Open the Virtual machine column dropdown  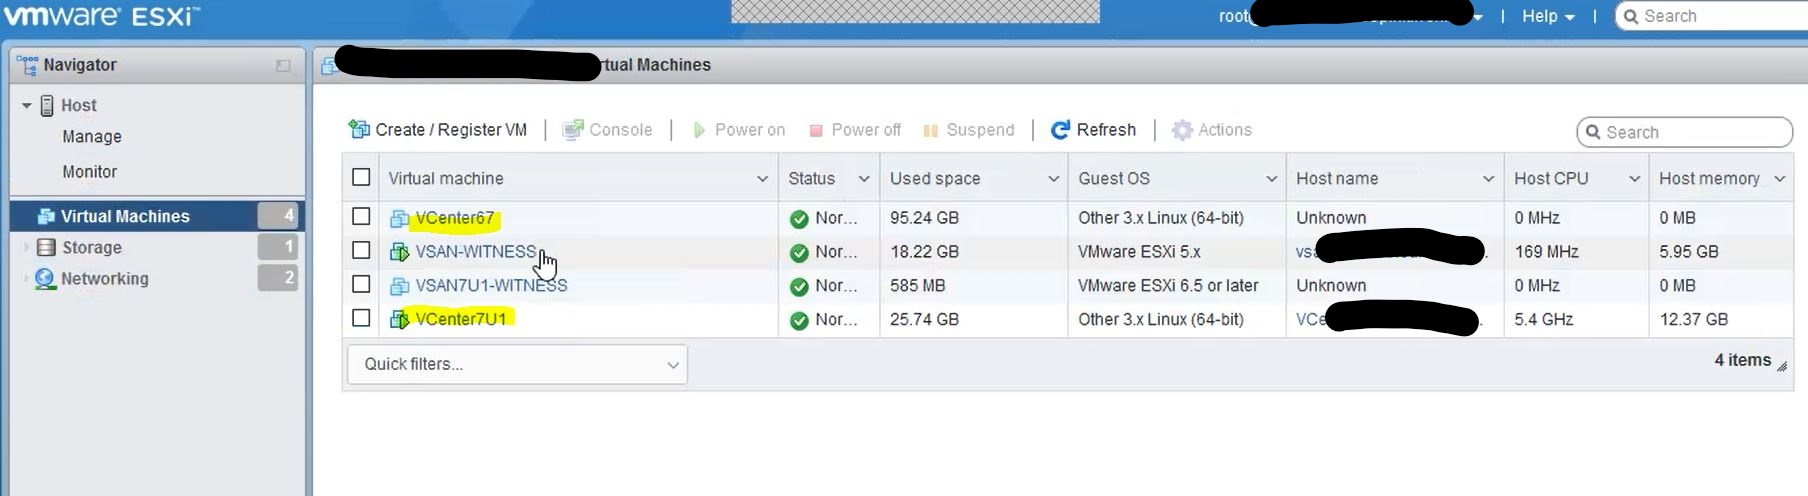click(x=762, y=179)
